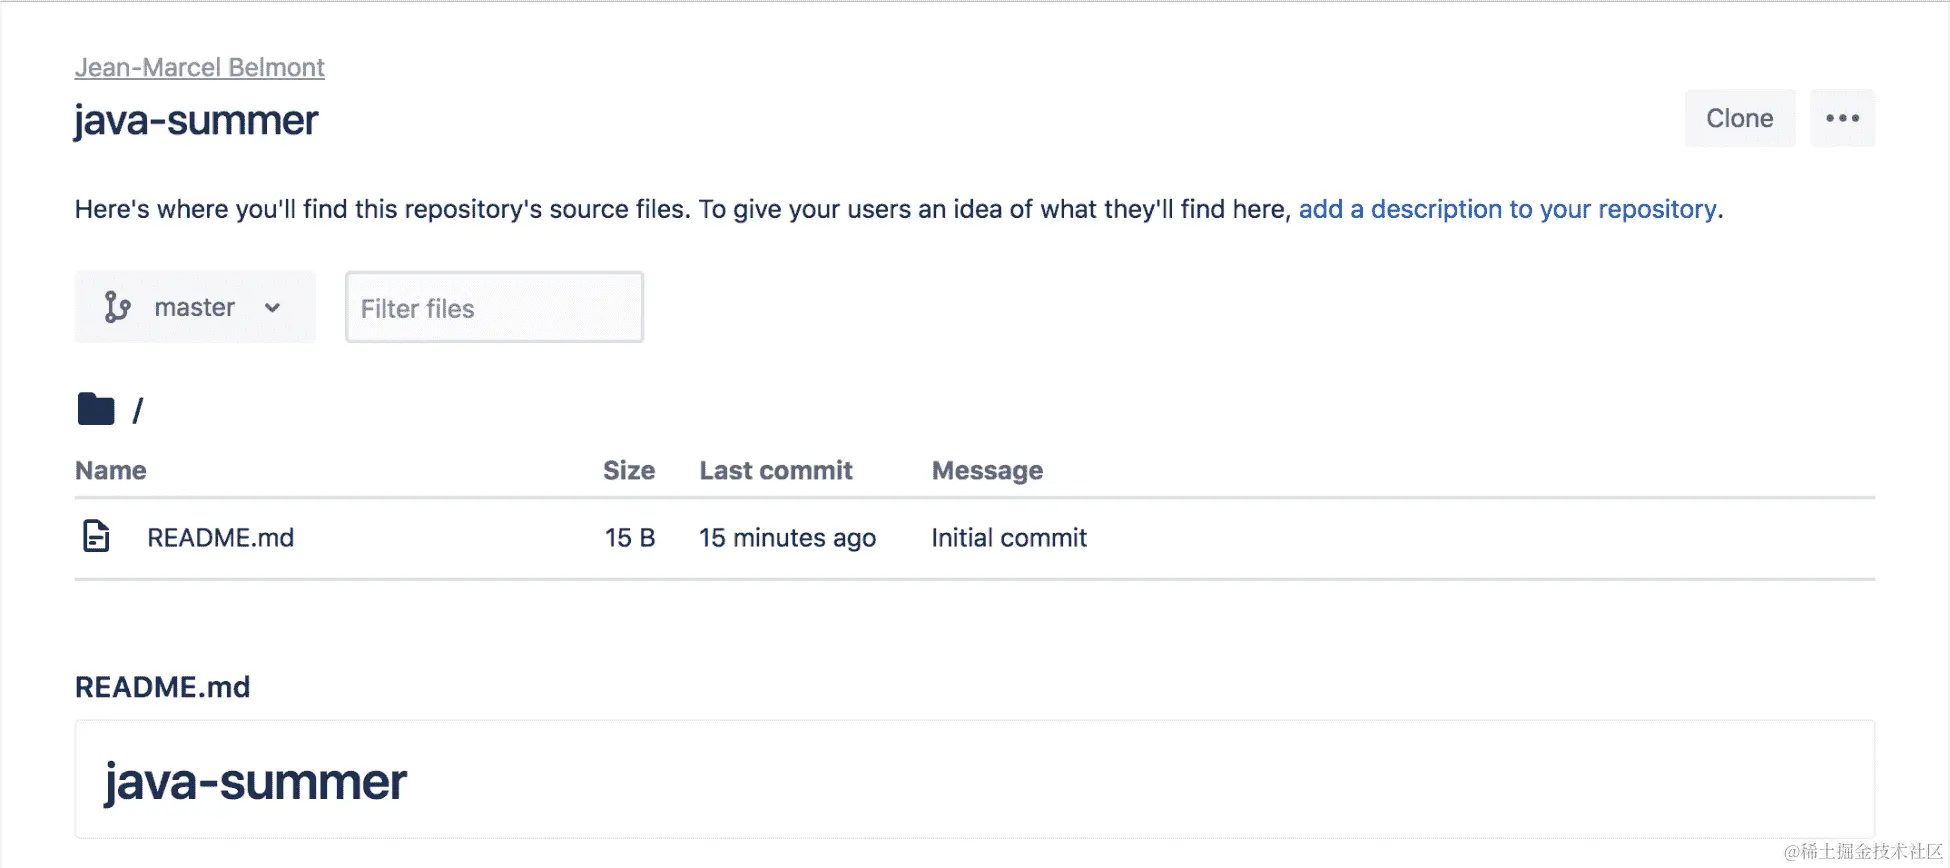Open the README.md file in the list
Screen dimensions: 1950x868
220,538
